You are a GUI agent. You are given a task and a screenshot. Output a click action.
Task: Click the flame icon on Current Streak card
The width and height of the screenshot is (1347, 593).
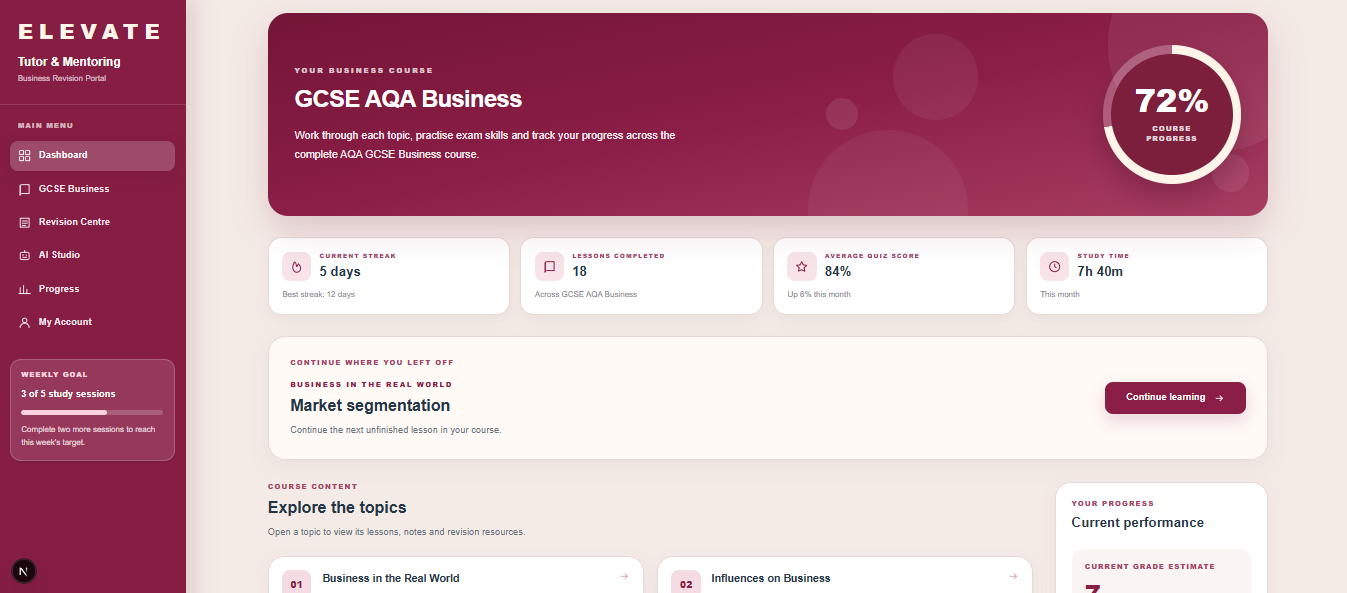(296, 266)
